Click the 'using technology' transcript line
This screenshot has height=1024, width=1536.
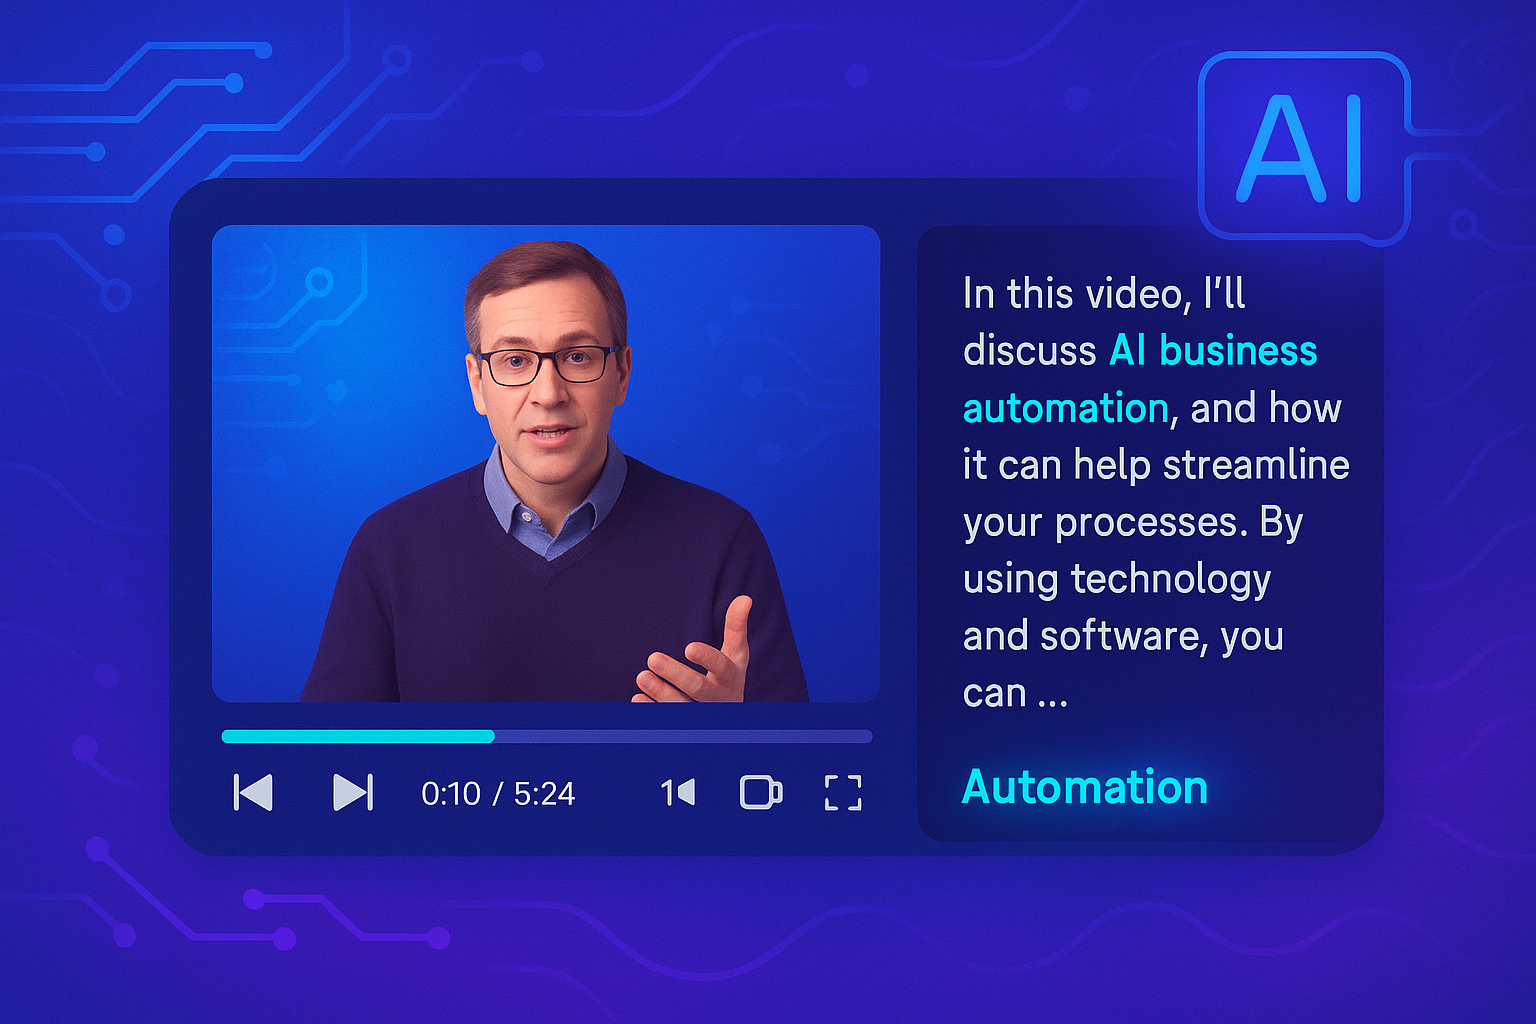(x=1117, y=580)
